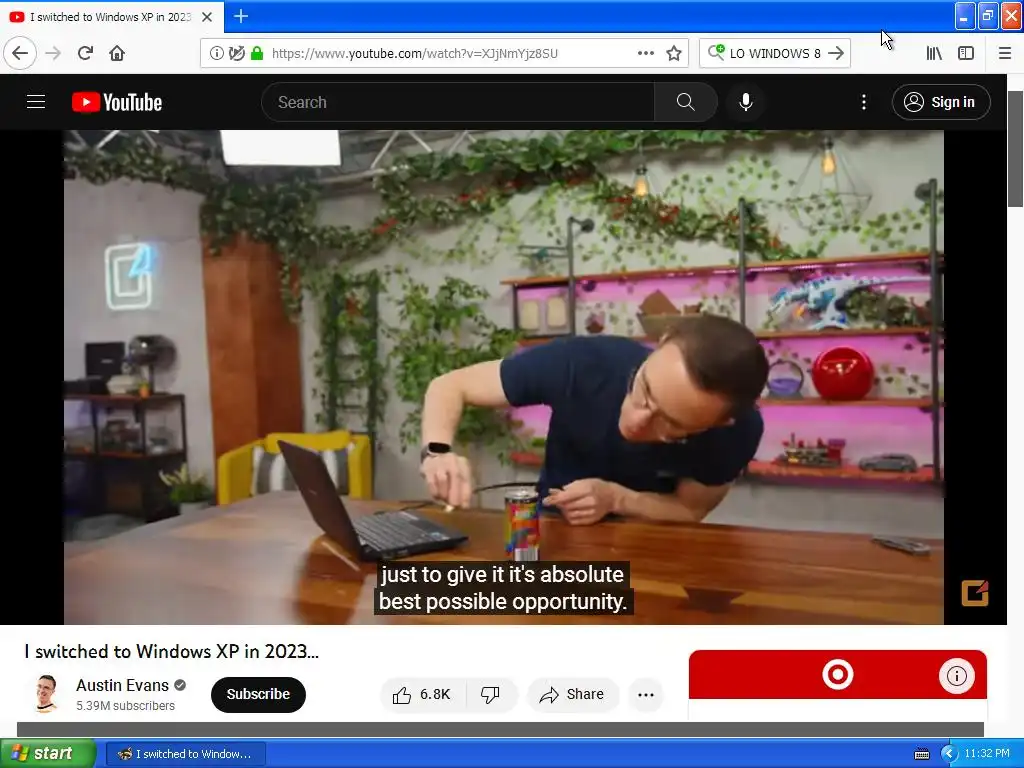Show site information icon in address bar
1024x768 pixels.
point(216,53)
